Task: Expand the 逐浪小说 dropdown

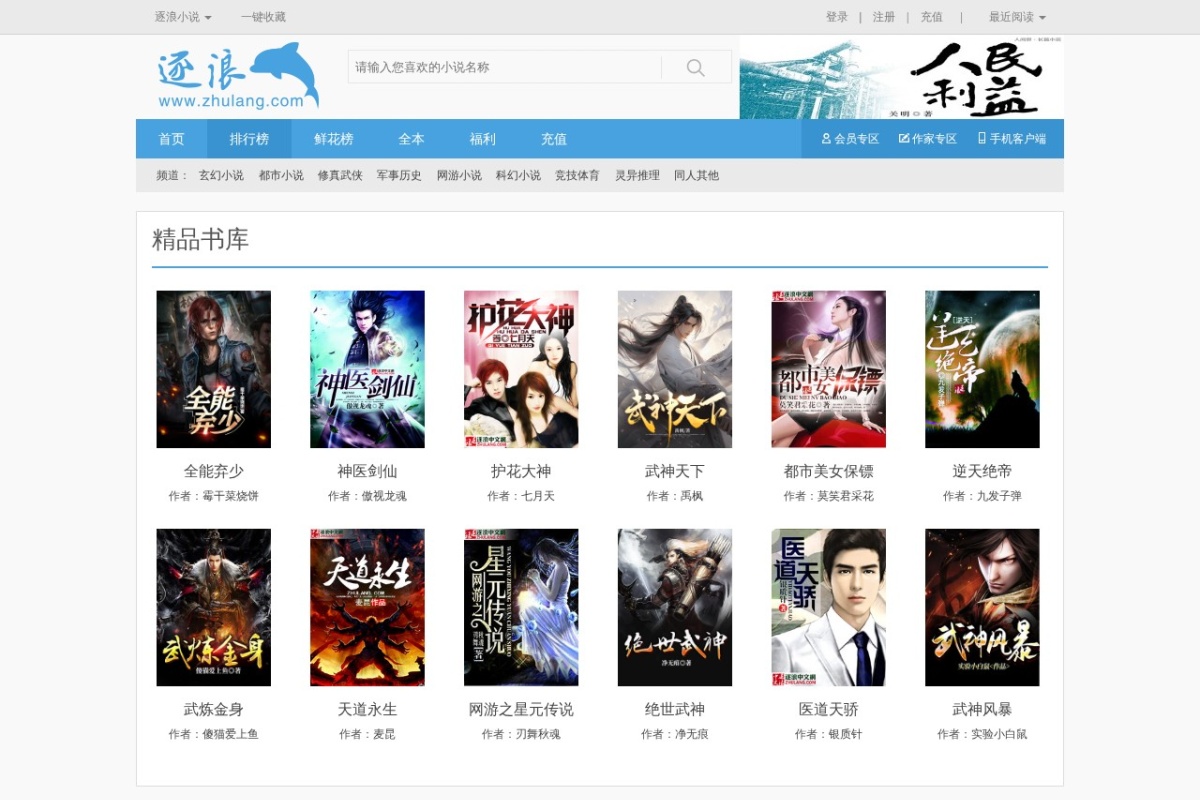Action: (183, 17)
